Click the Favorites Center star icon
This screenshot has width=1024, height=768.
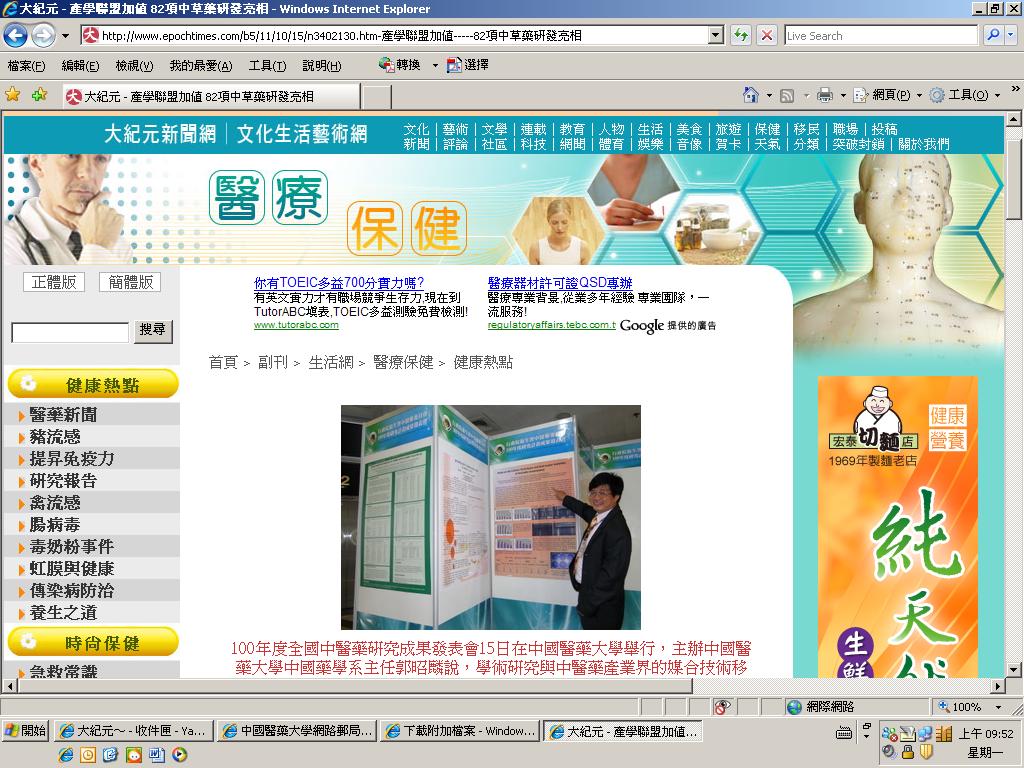13,95
